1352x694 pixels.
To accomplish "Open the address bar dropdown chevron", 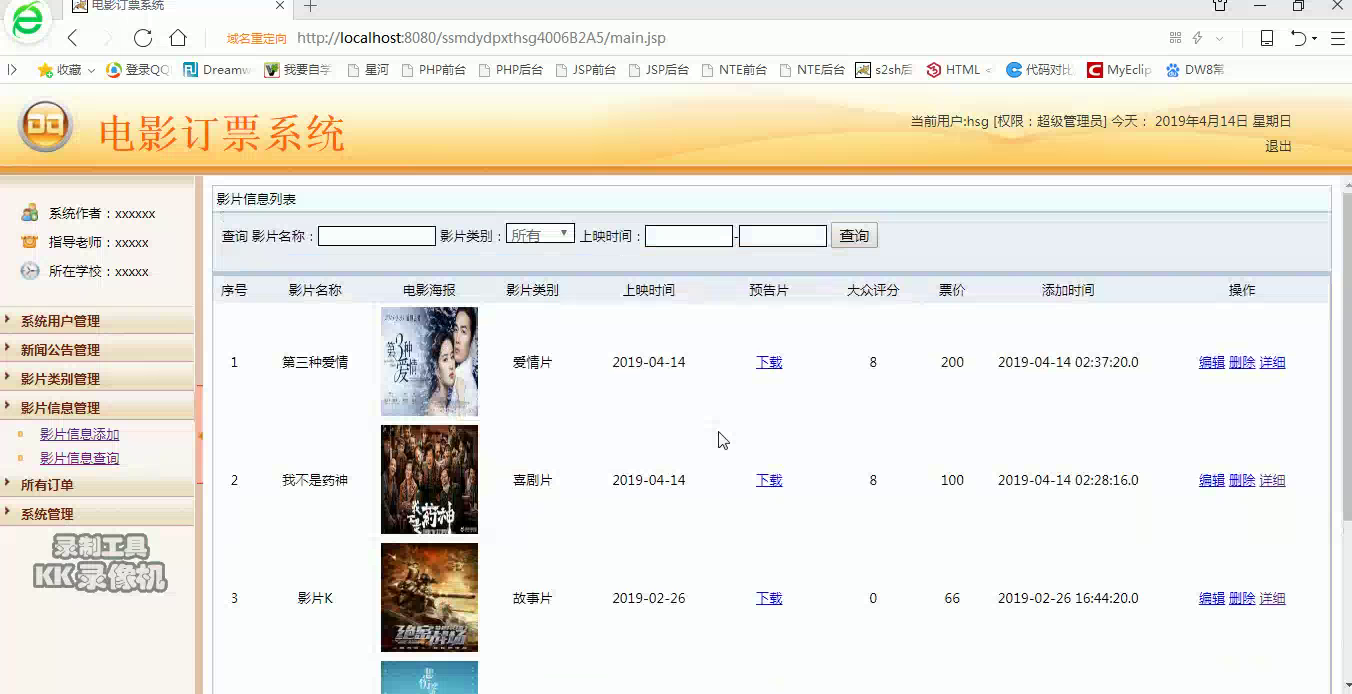I will point(1219,38).
